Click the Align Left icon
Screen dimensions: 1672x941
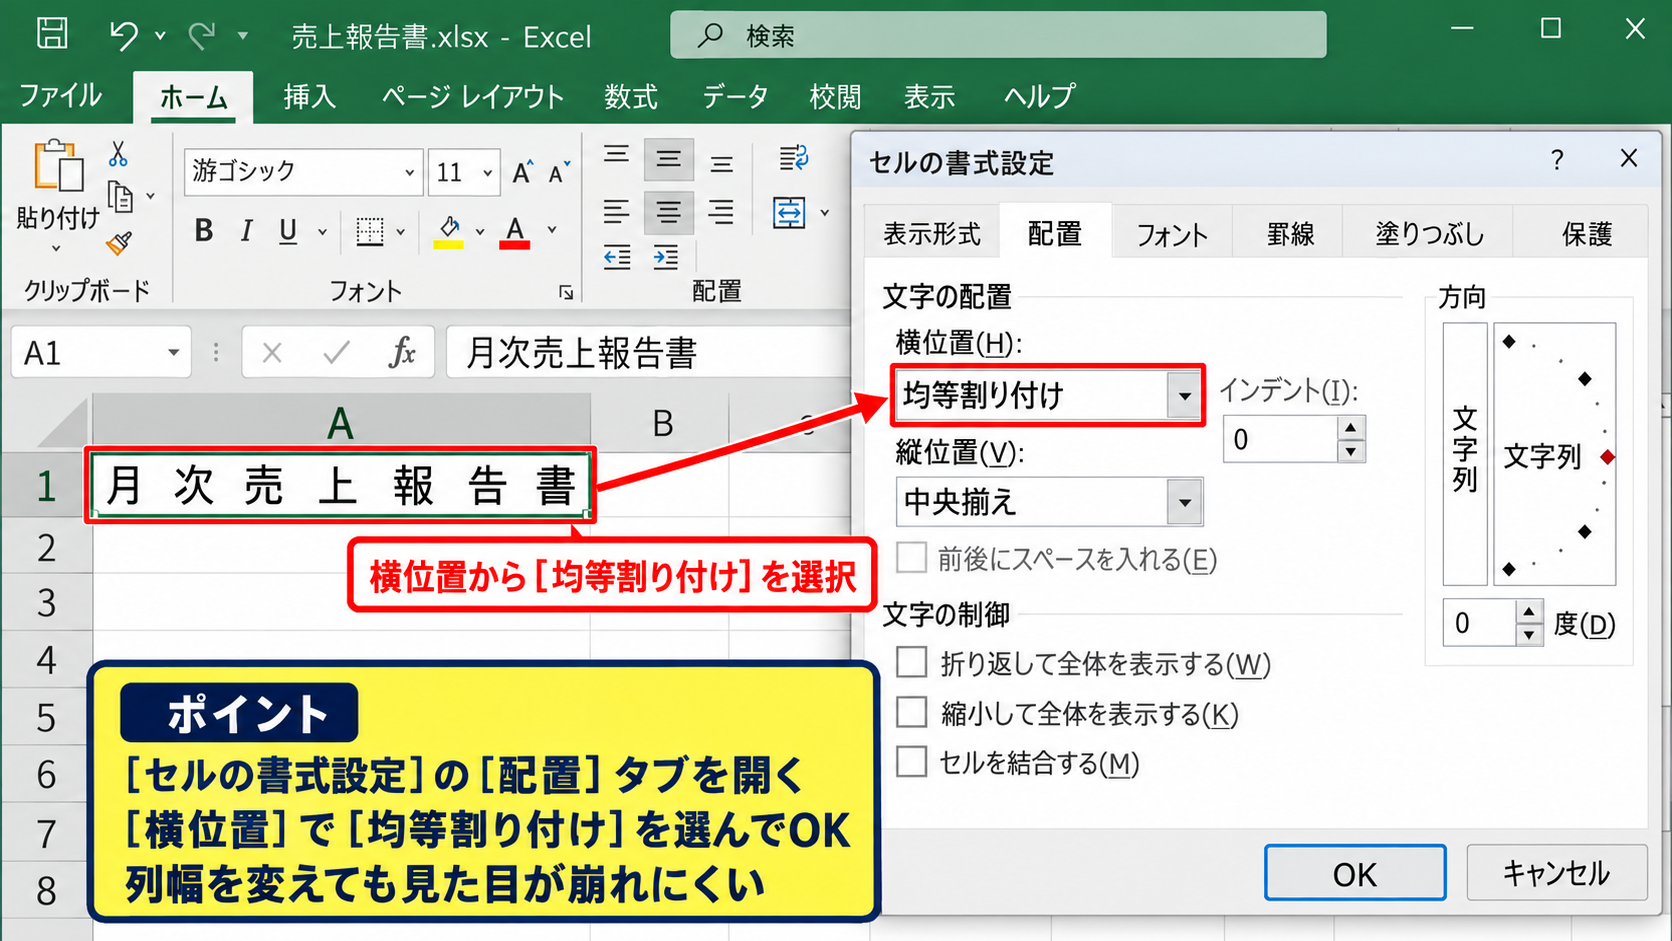coord(616,212)
